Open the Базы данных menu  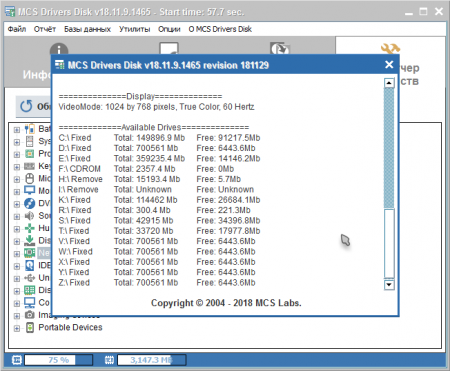coord(87,29)
